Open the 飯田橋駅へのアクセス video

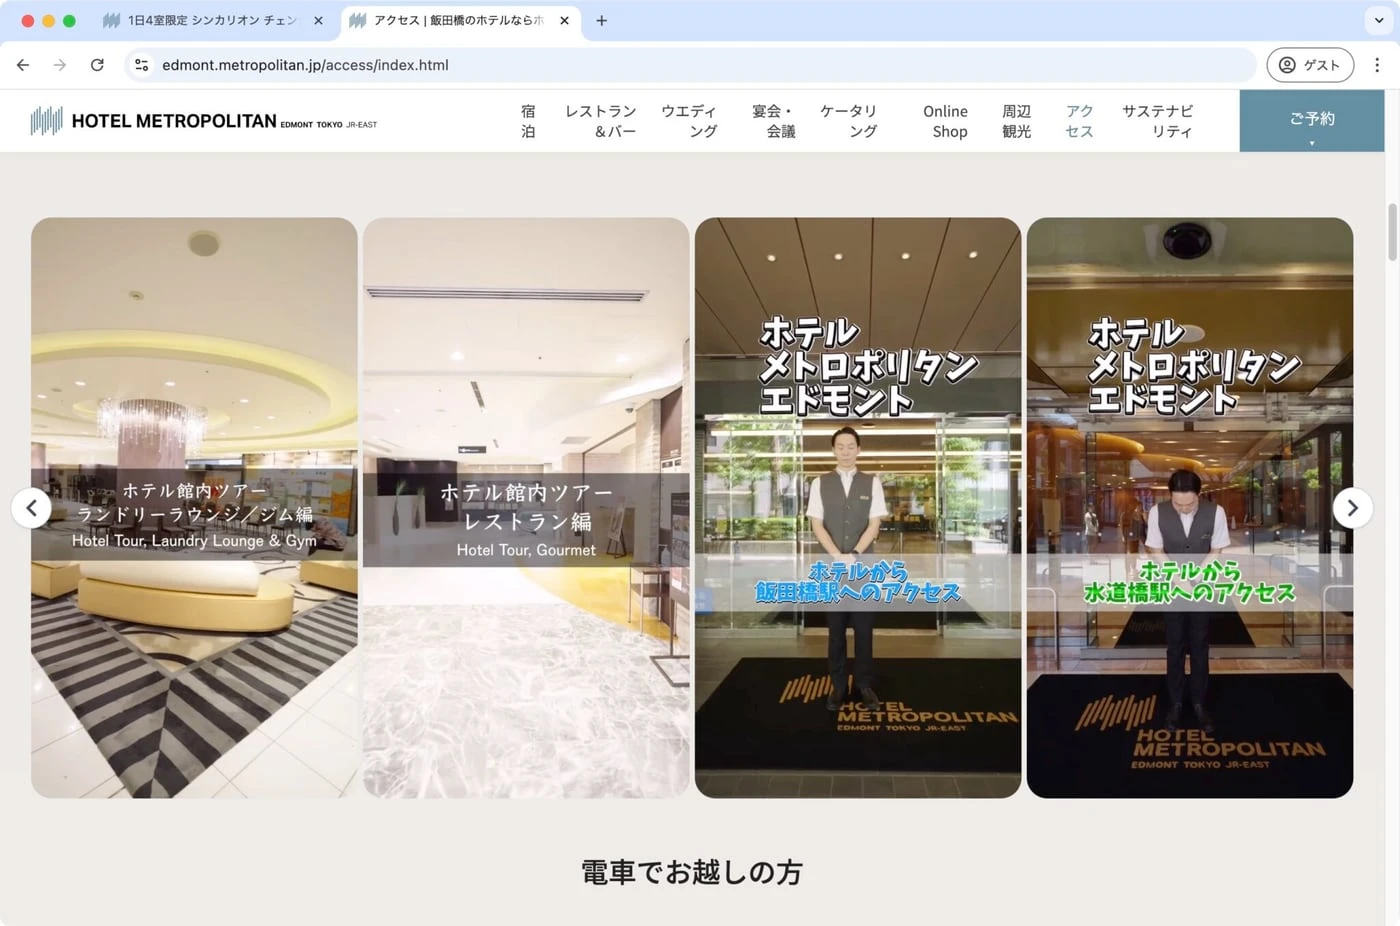(x=858, y=508)
